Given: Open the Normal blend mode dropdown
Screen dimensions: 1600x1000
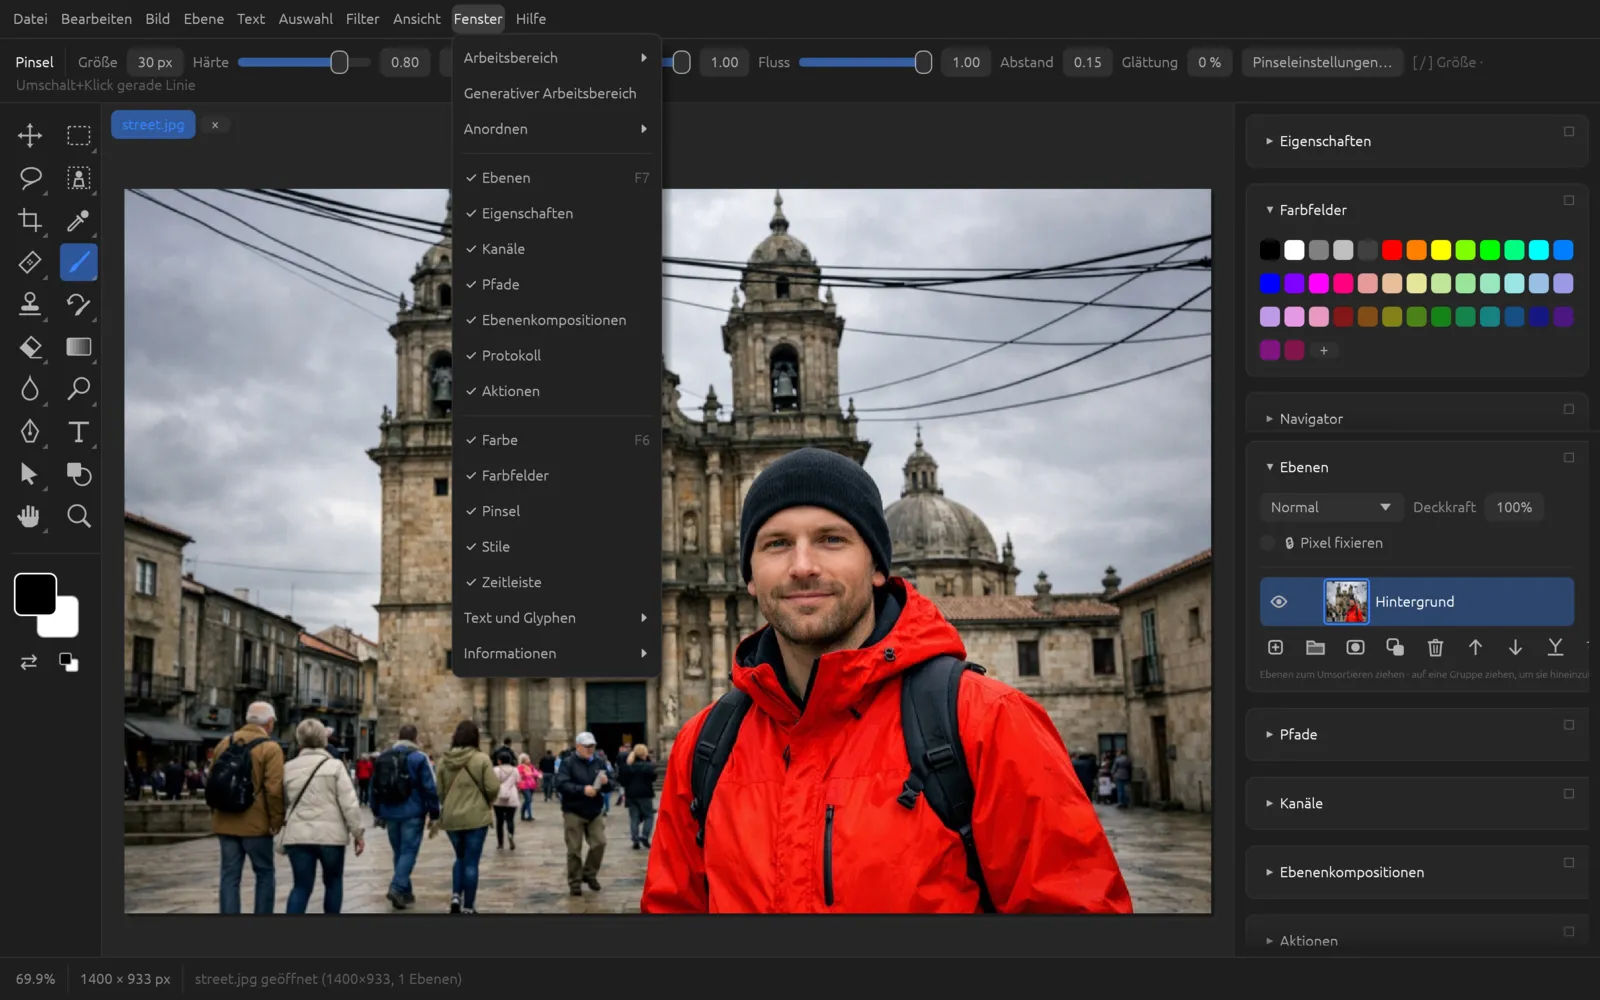Looking at the screenshot, I should pyautogui.click(x=1330, y=507).
